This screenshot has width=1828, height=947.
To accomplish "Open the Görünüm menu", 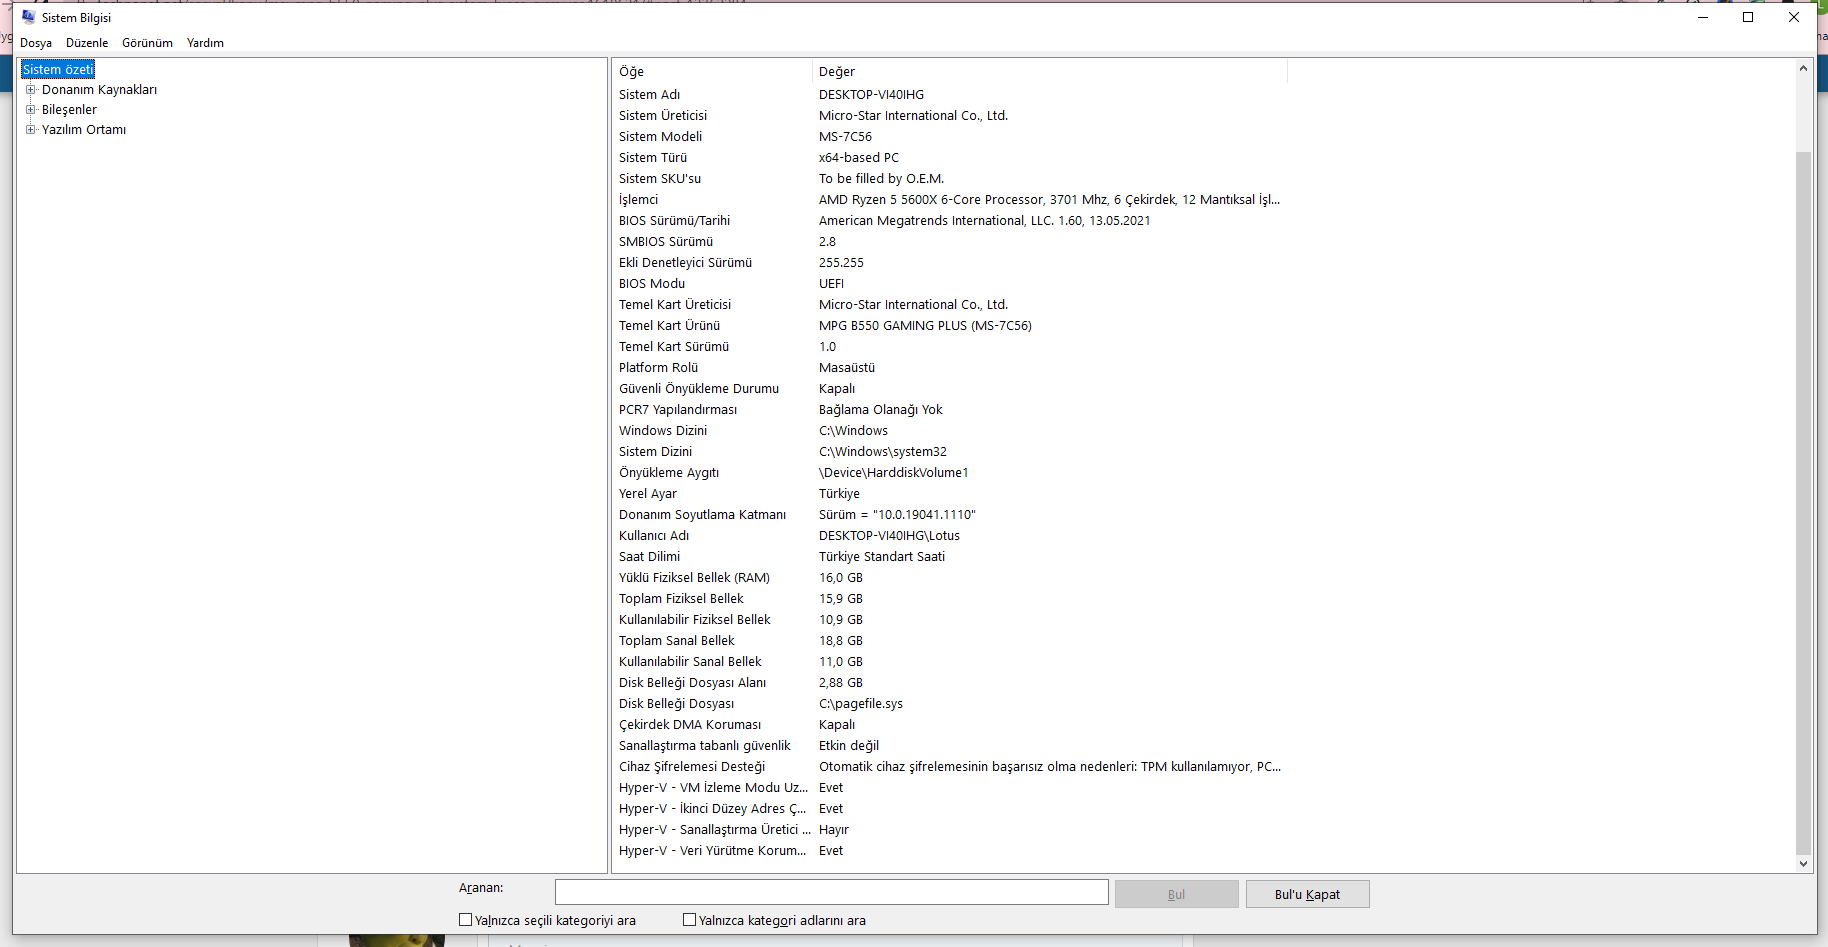I will pyautogui.click(x=147, y=43).
